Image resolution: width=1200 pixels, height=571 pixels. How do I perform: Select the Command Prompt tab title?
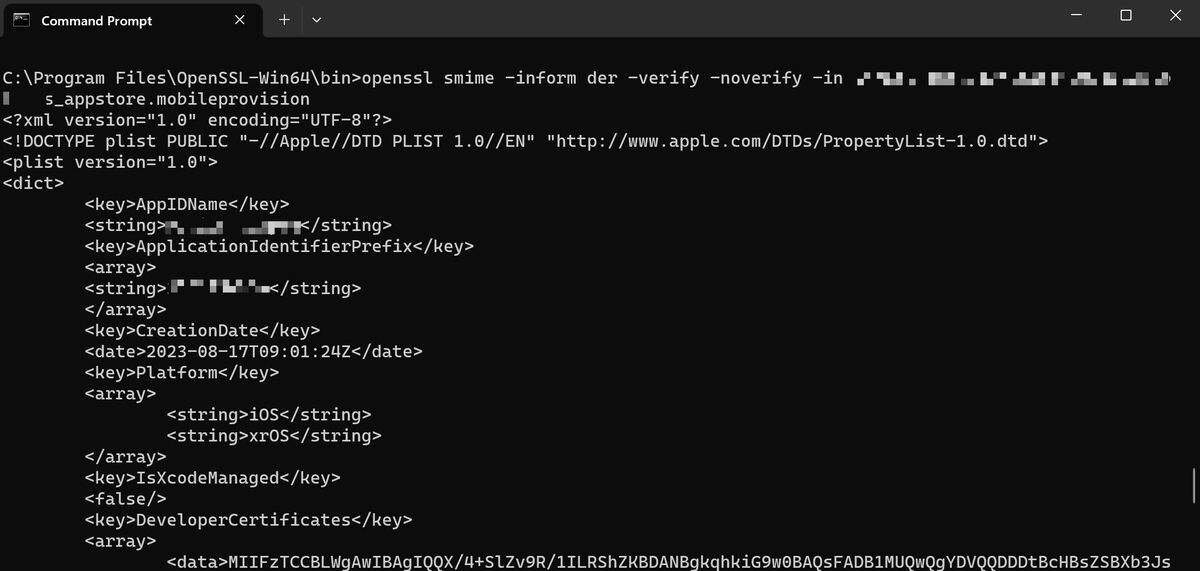[97, 20]
